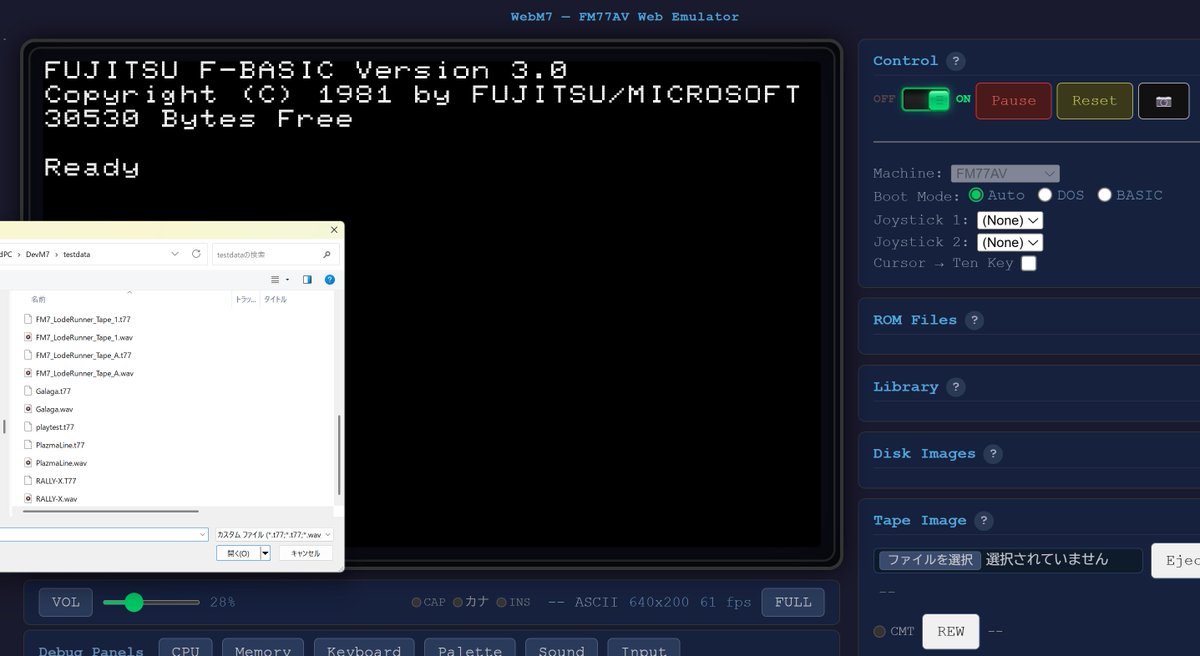Click 開く(O) to open the file
The width and height of the screenshot is (1200, 656).
pos(238,553)
